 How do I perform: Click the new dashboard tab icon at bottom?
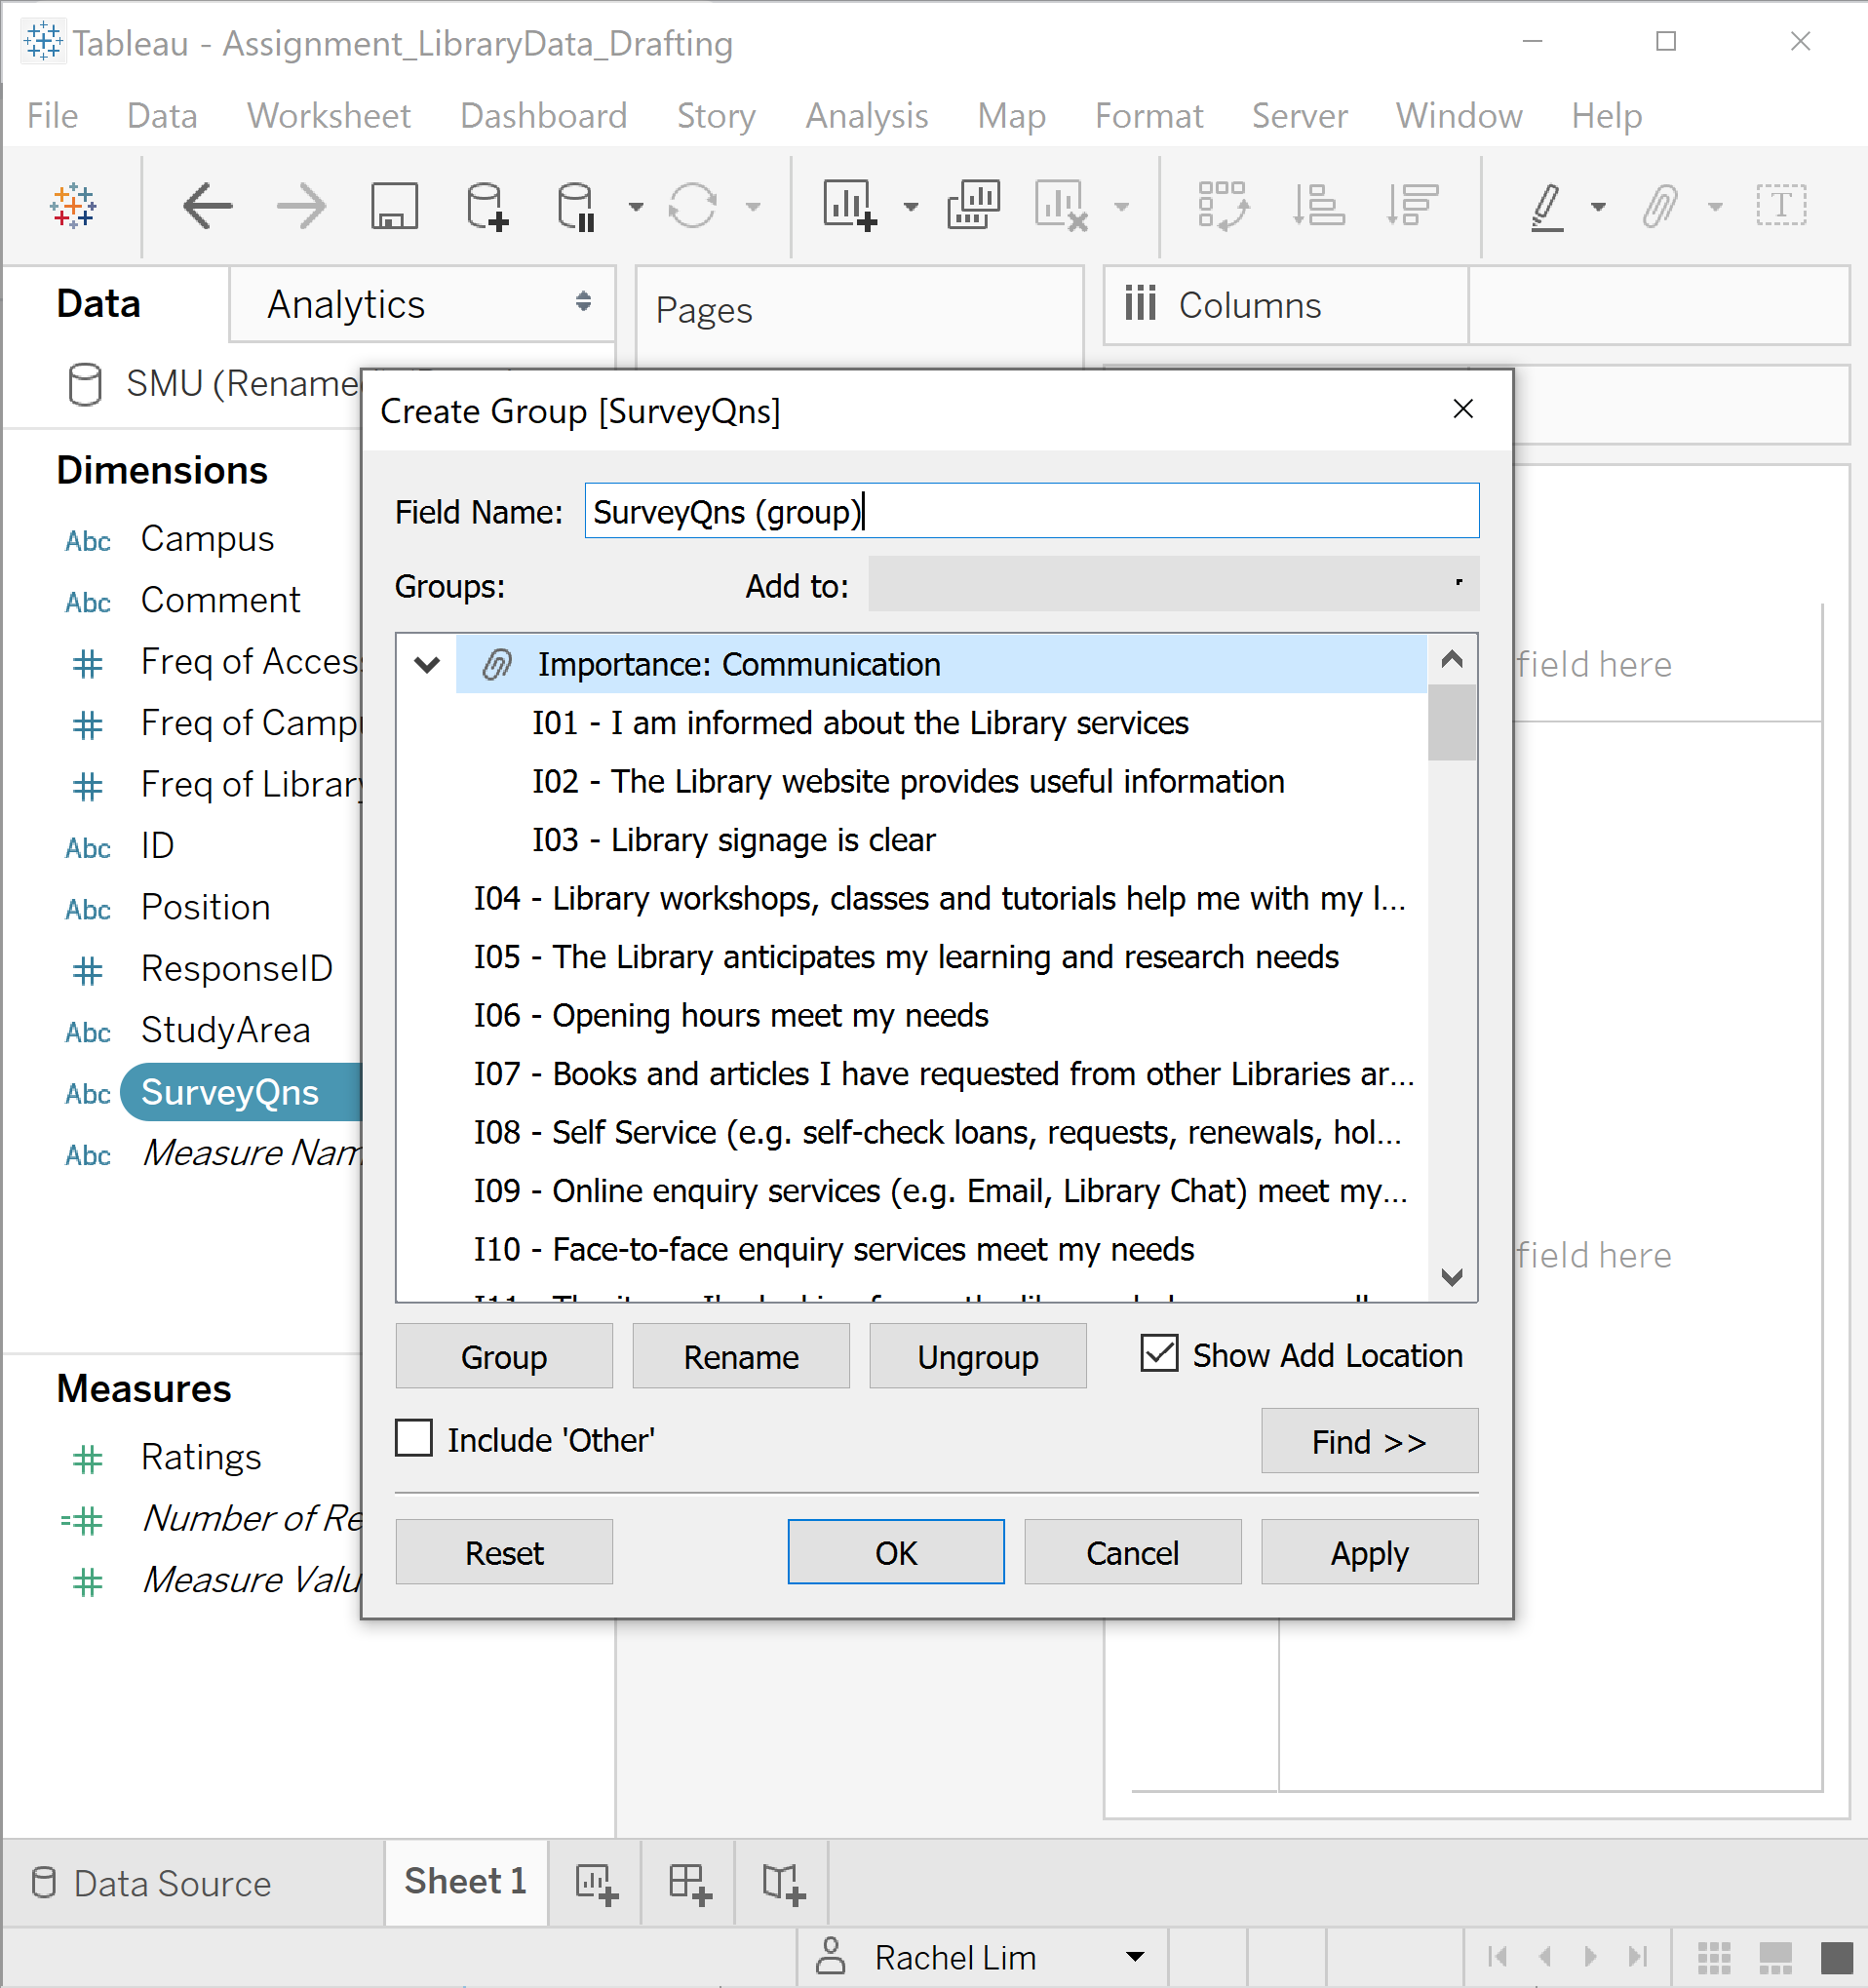coord(689,1884)
